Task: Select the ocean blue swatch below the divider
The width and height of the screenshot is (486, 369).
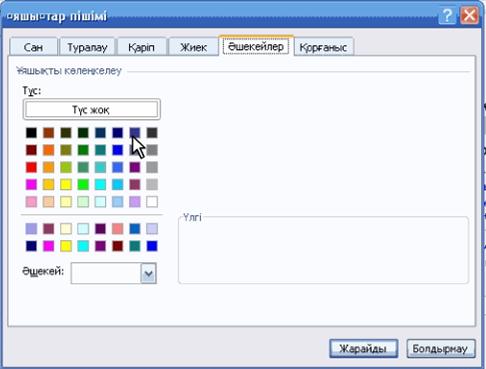Action: [x=135, y=229]
